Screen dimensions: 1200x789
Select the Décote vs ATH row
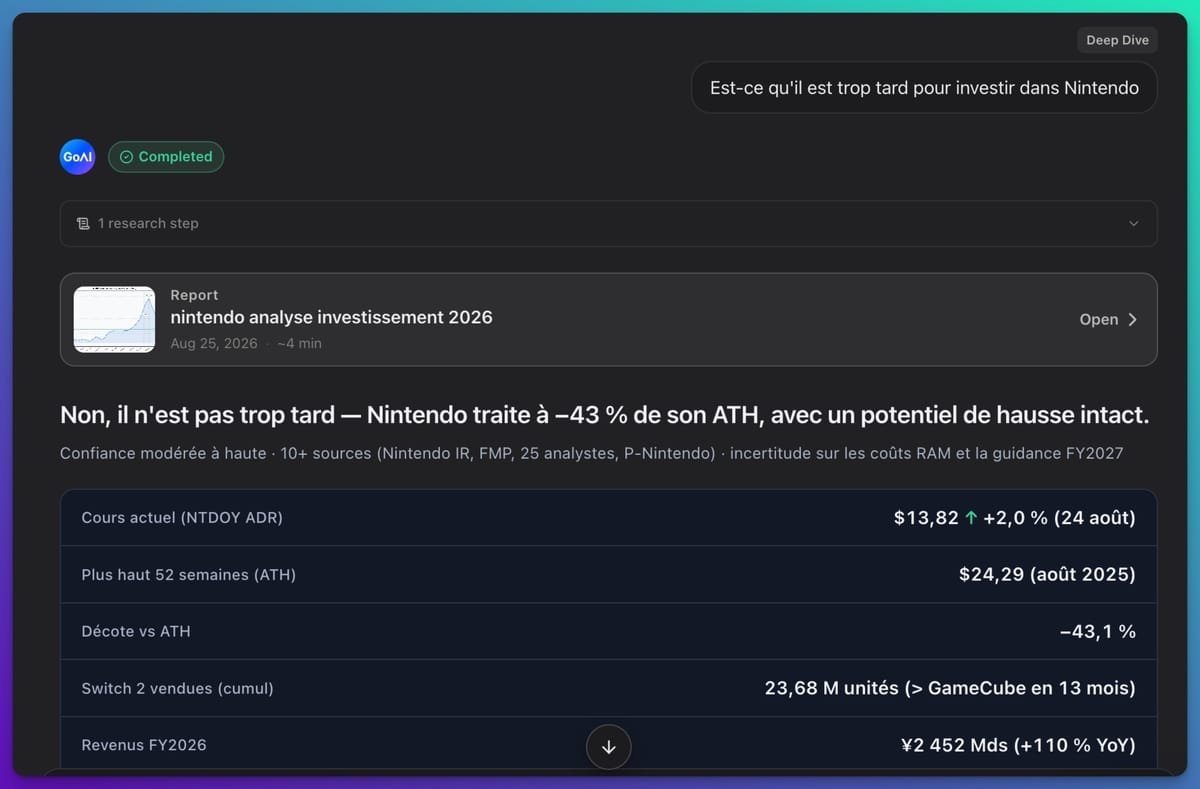(608, 632)
